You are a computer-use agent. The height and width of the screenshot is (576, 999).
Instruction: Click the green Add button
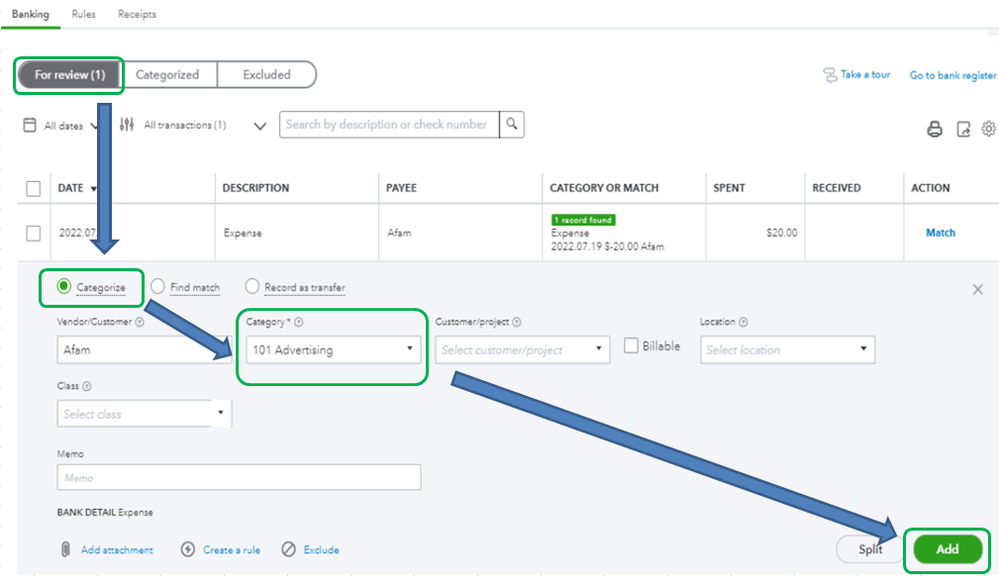point(947,549)
